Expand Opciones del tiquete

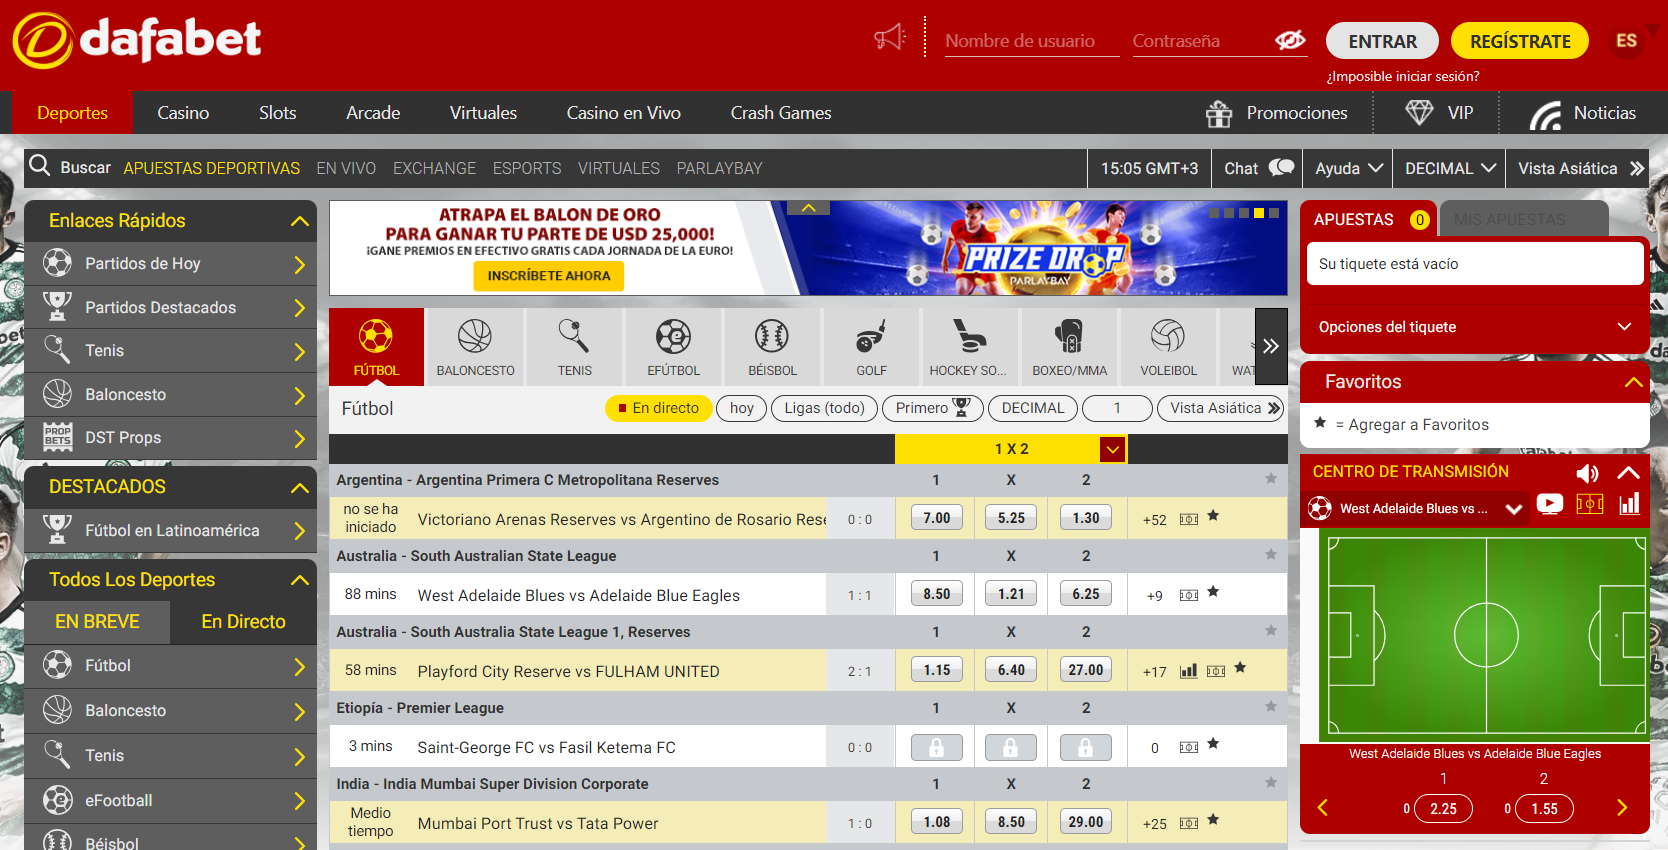click(1475, 327)
